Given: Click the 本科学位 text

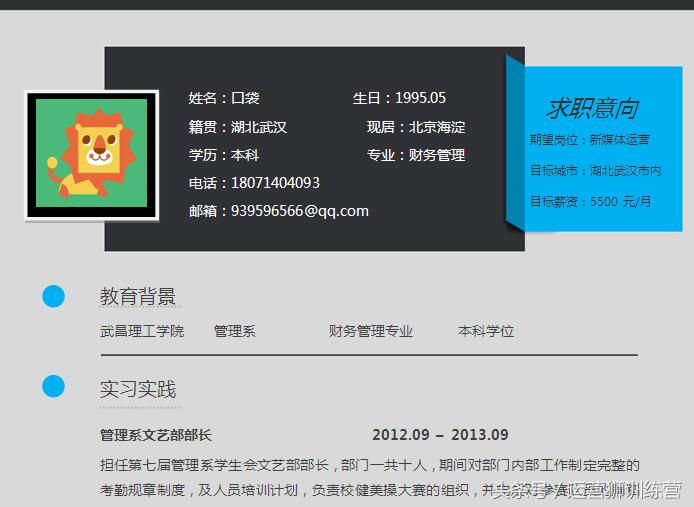Looking at the screenshot, I should (x=486, y=331).
